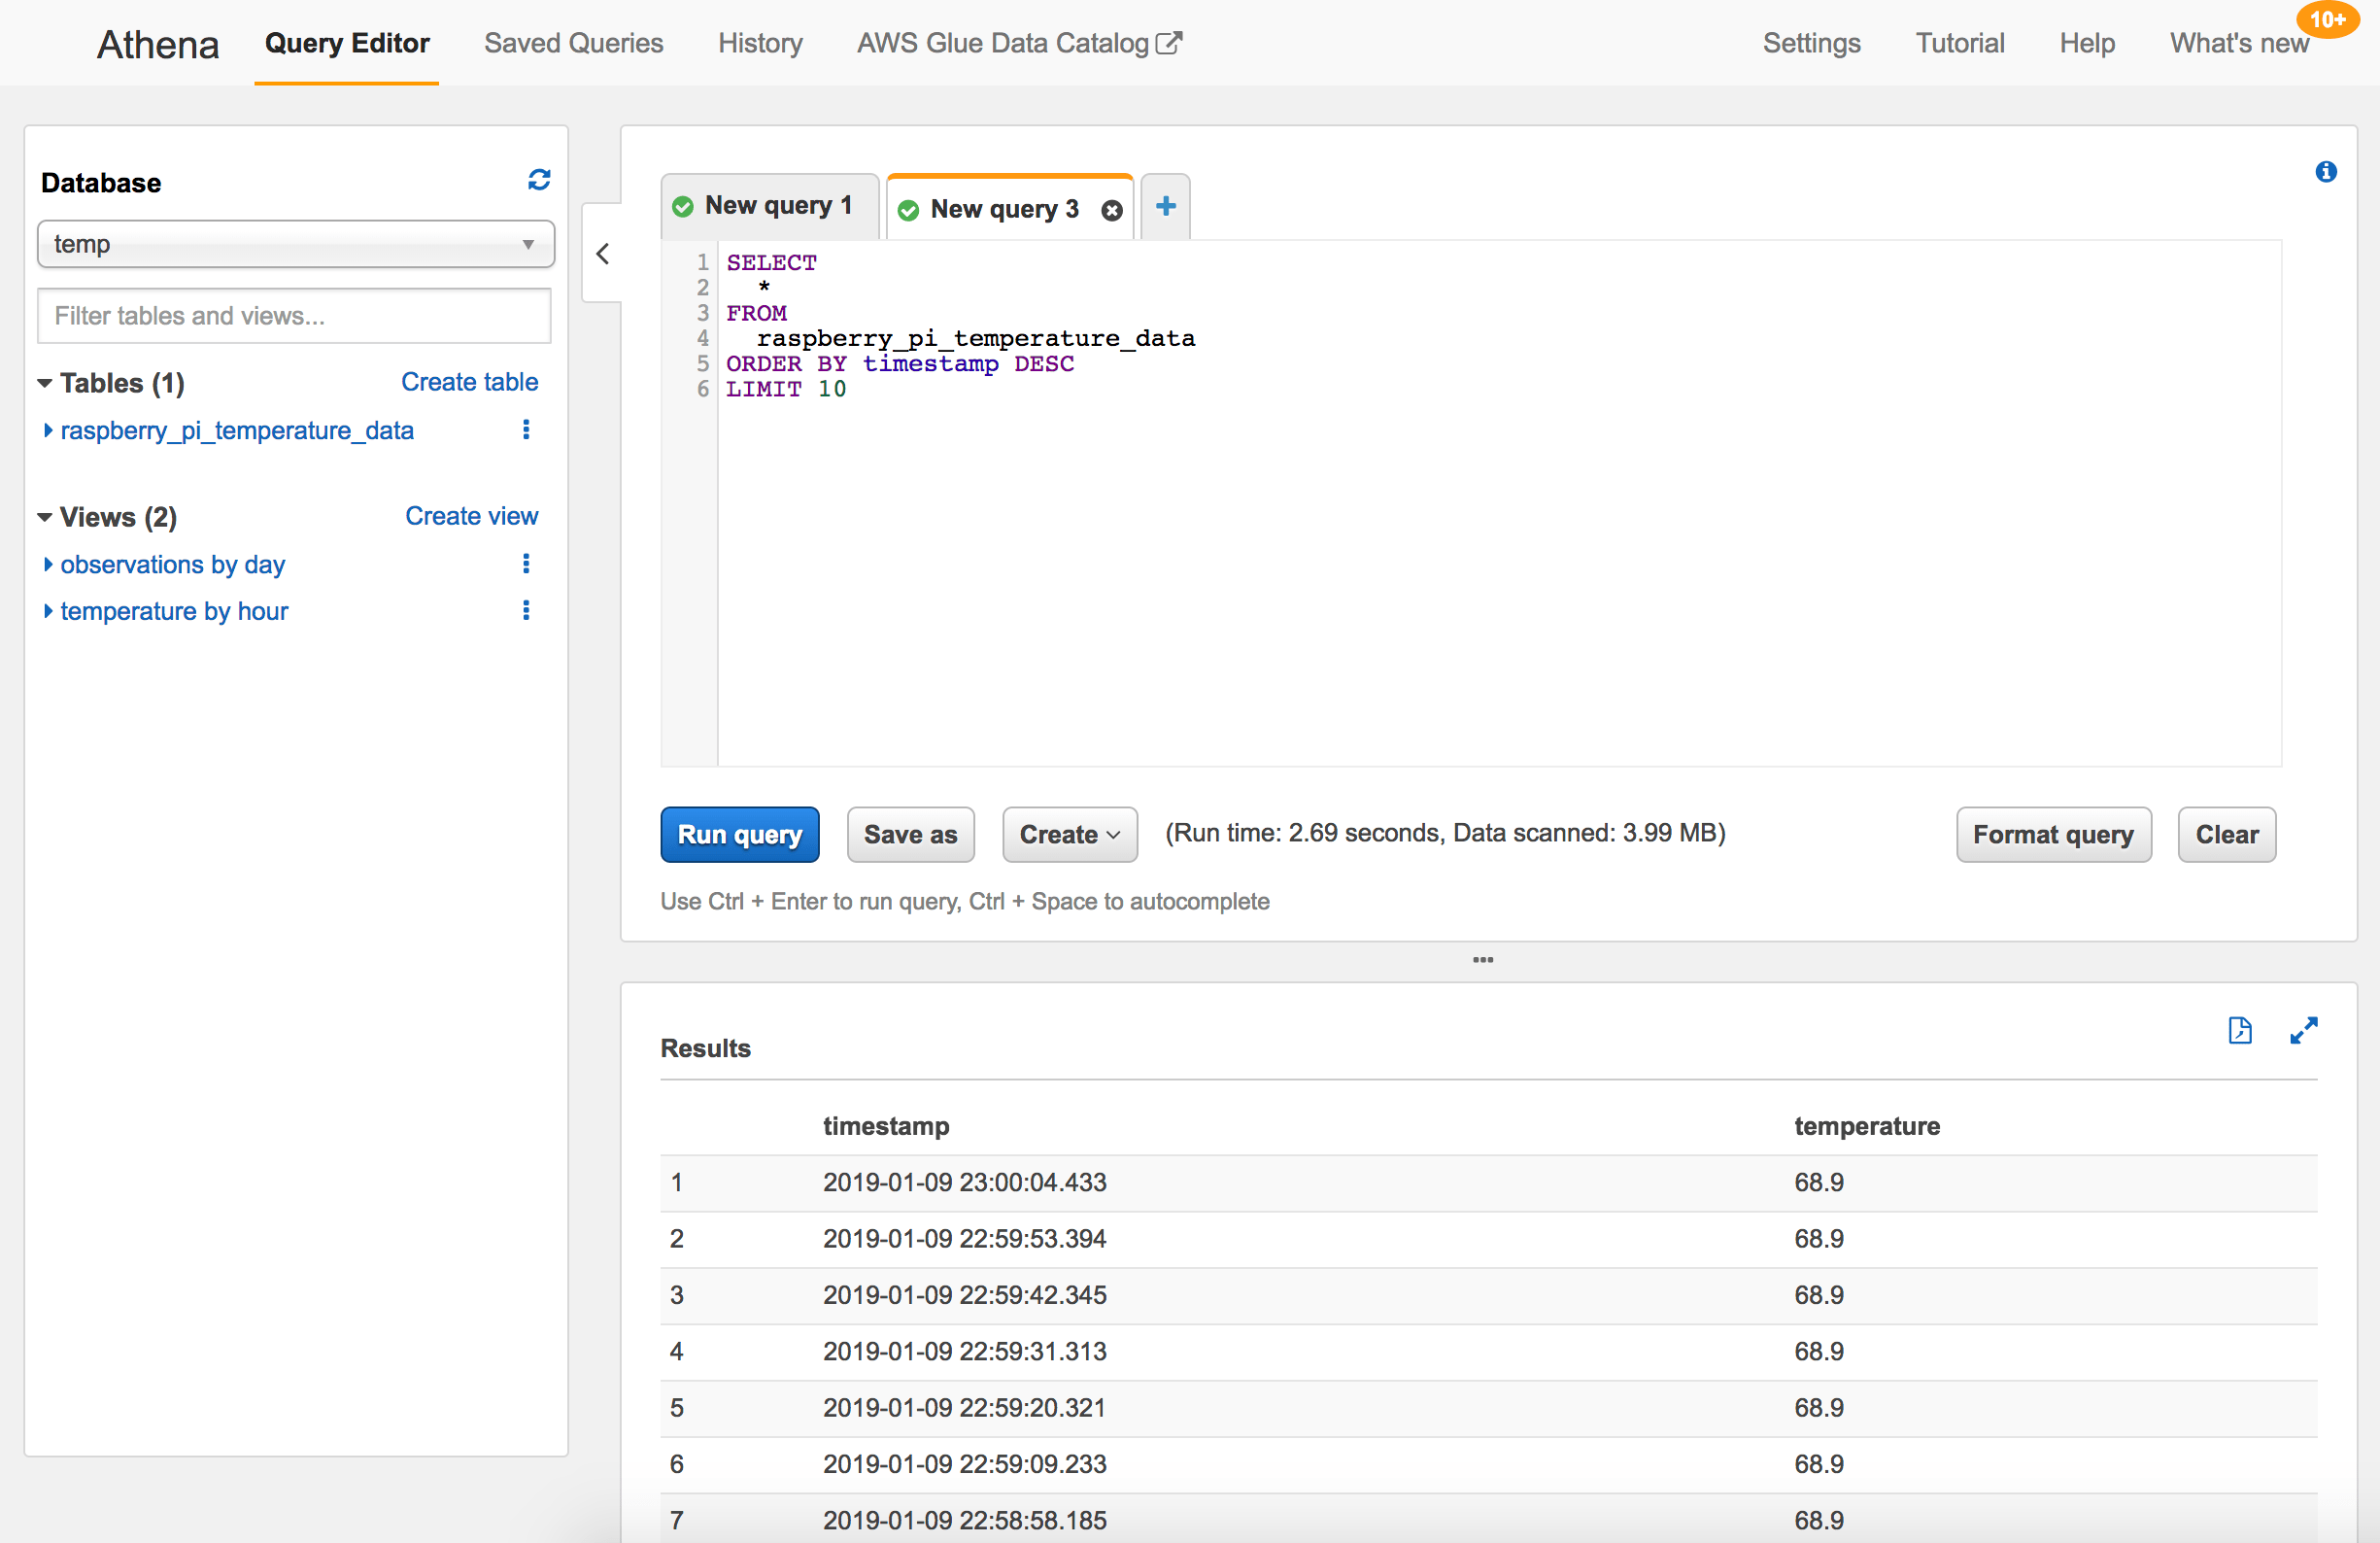Collapse the Tables section
The height and width of the screenshot is (1543, 2380).
45,383
